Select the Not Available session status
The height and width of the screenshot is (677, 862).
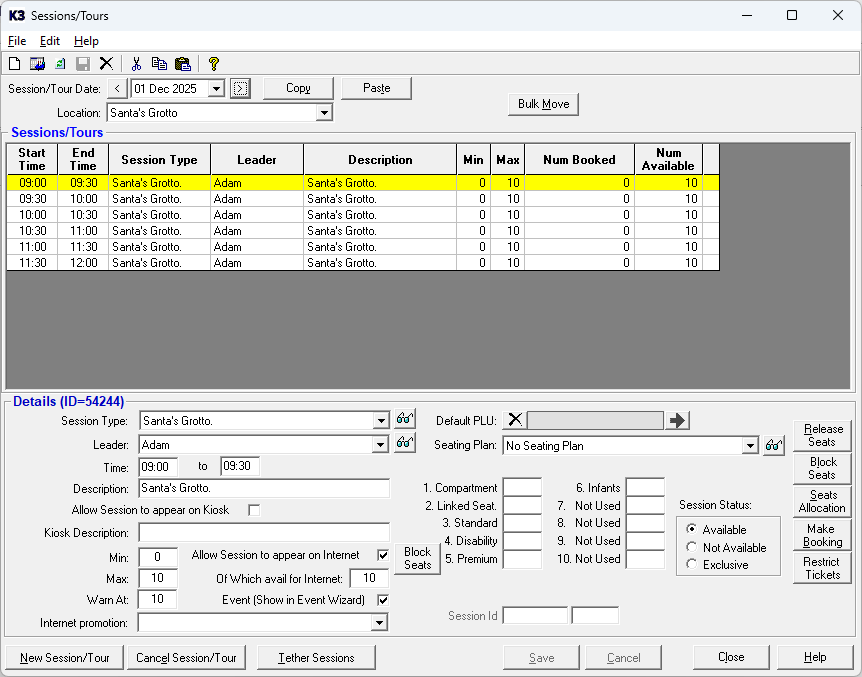click(x=692, y=547)
